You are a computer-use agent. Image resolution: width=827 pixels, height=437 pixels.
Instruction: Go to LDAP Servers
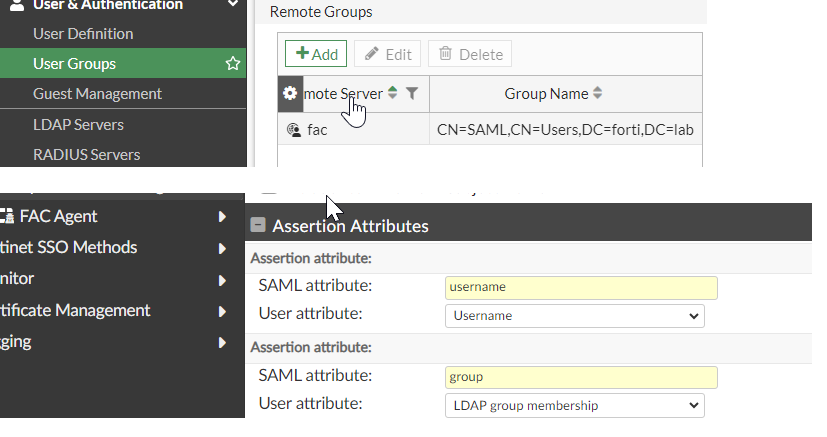(x=78, y=125)
